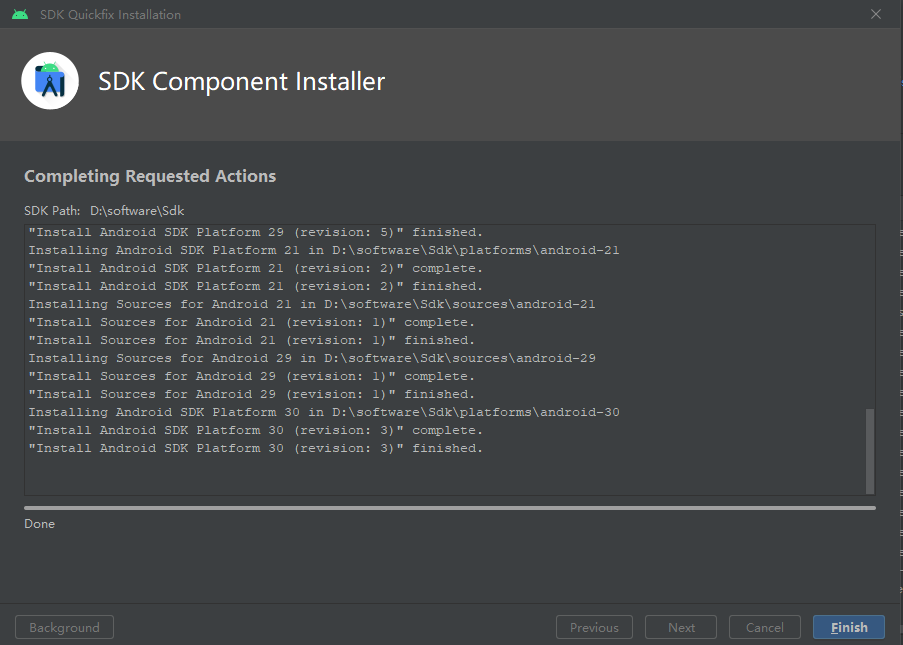Click the Next button
The width and height of the screenshot is (903, 645).
click(x=681, y=627)
